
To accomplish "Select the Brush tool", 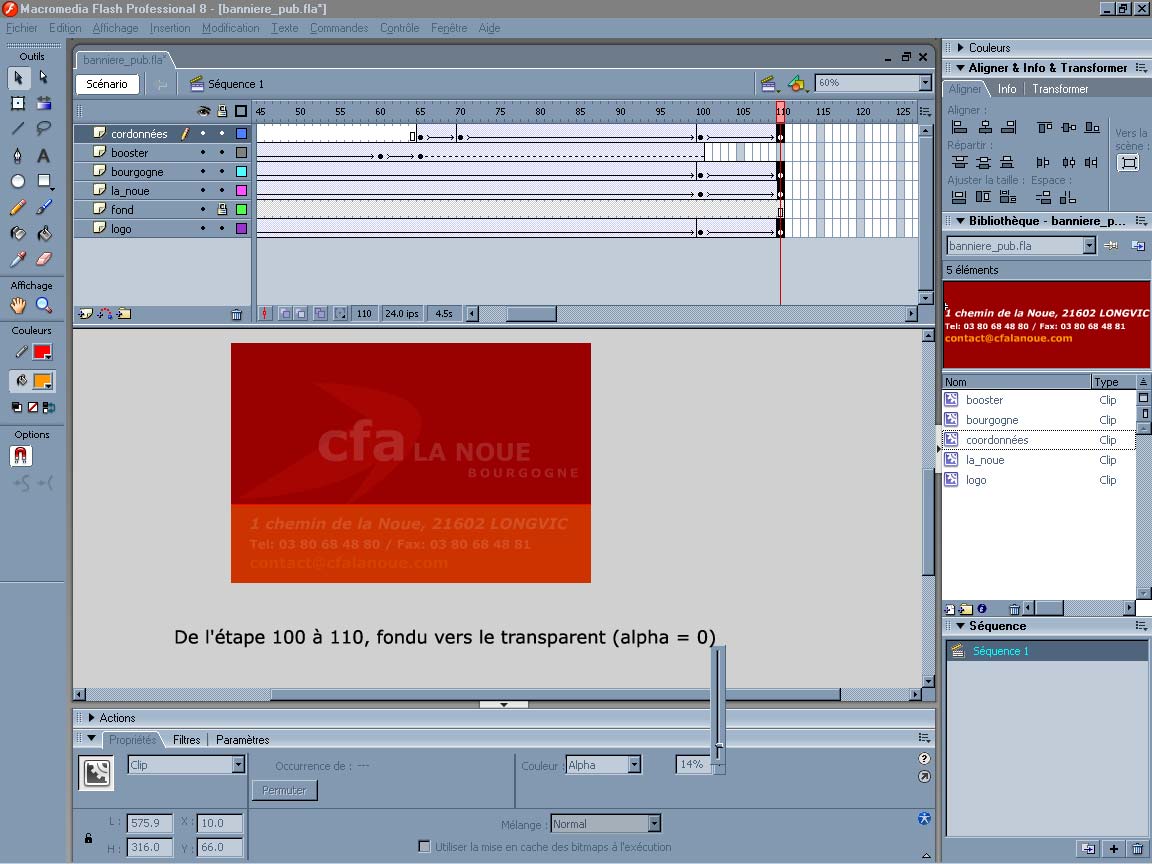I will click(44, 207).
